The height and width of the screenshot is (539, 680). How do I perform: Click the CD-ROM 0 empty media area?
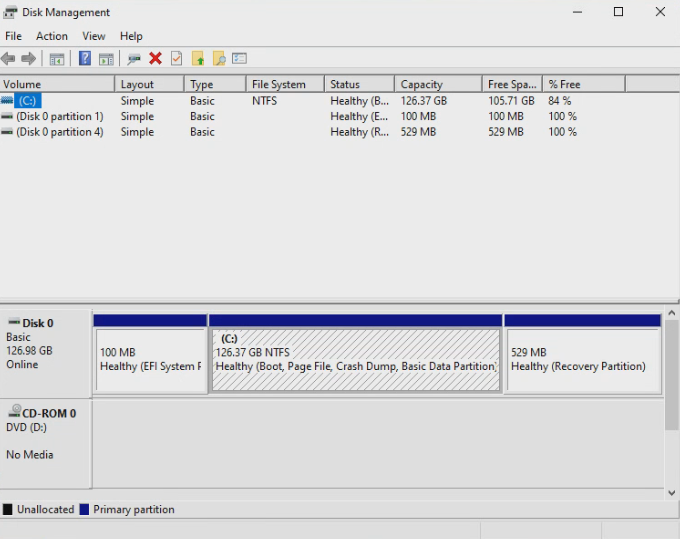378,444
